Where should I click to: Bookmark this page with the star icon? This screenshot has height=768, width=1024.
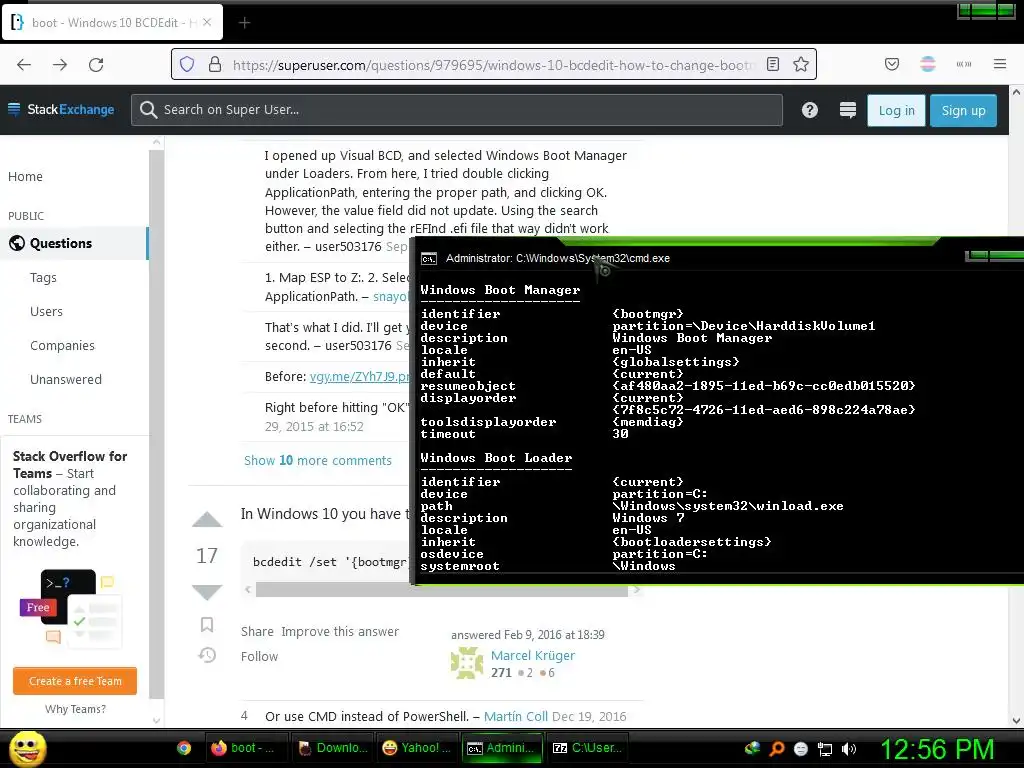click(x=801, y=64)
